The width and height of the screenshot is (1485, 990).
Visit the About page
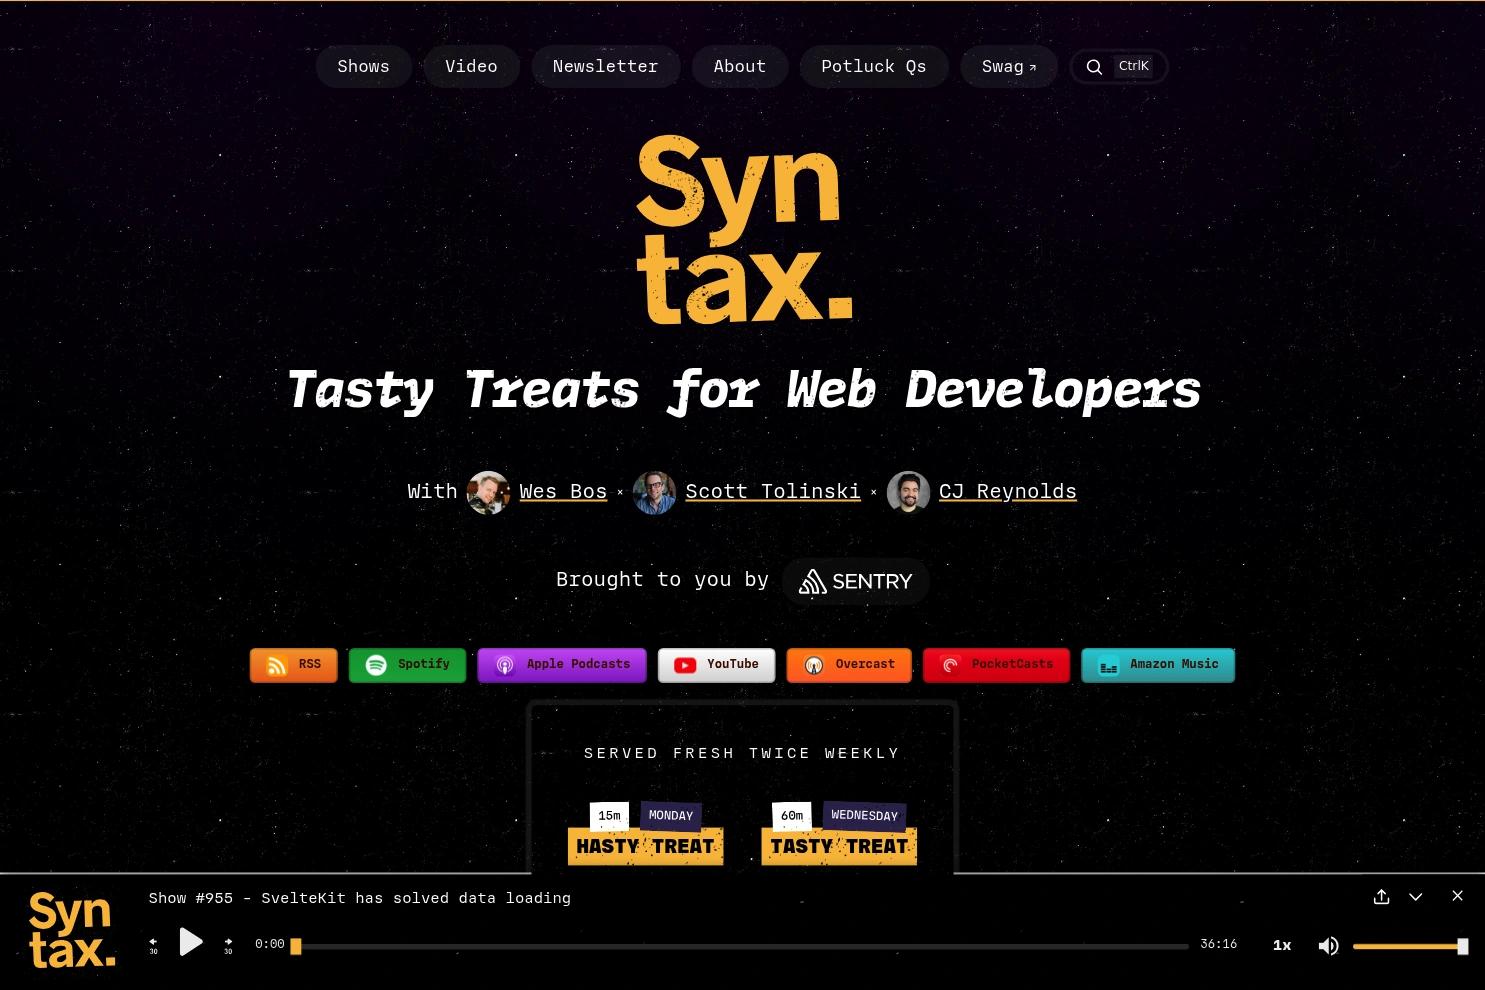739,66
